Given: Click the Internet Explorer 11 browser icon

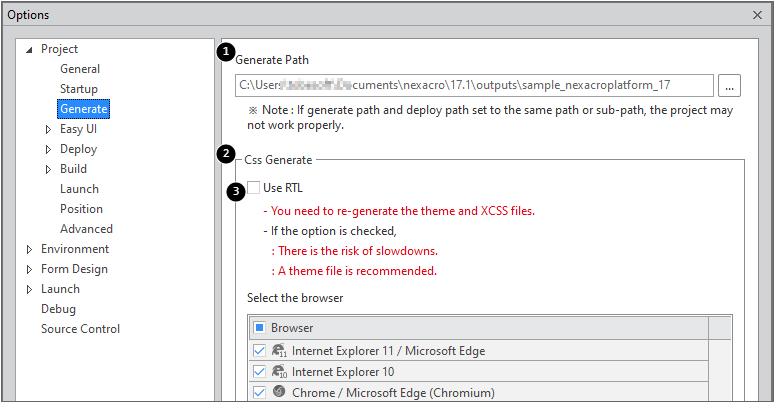Looking at the screenshot, I should click(279, 351).
